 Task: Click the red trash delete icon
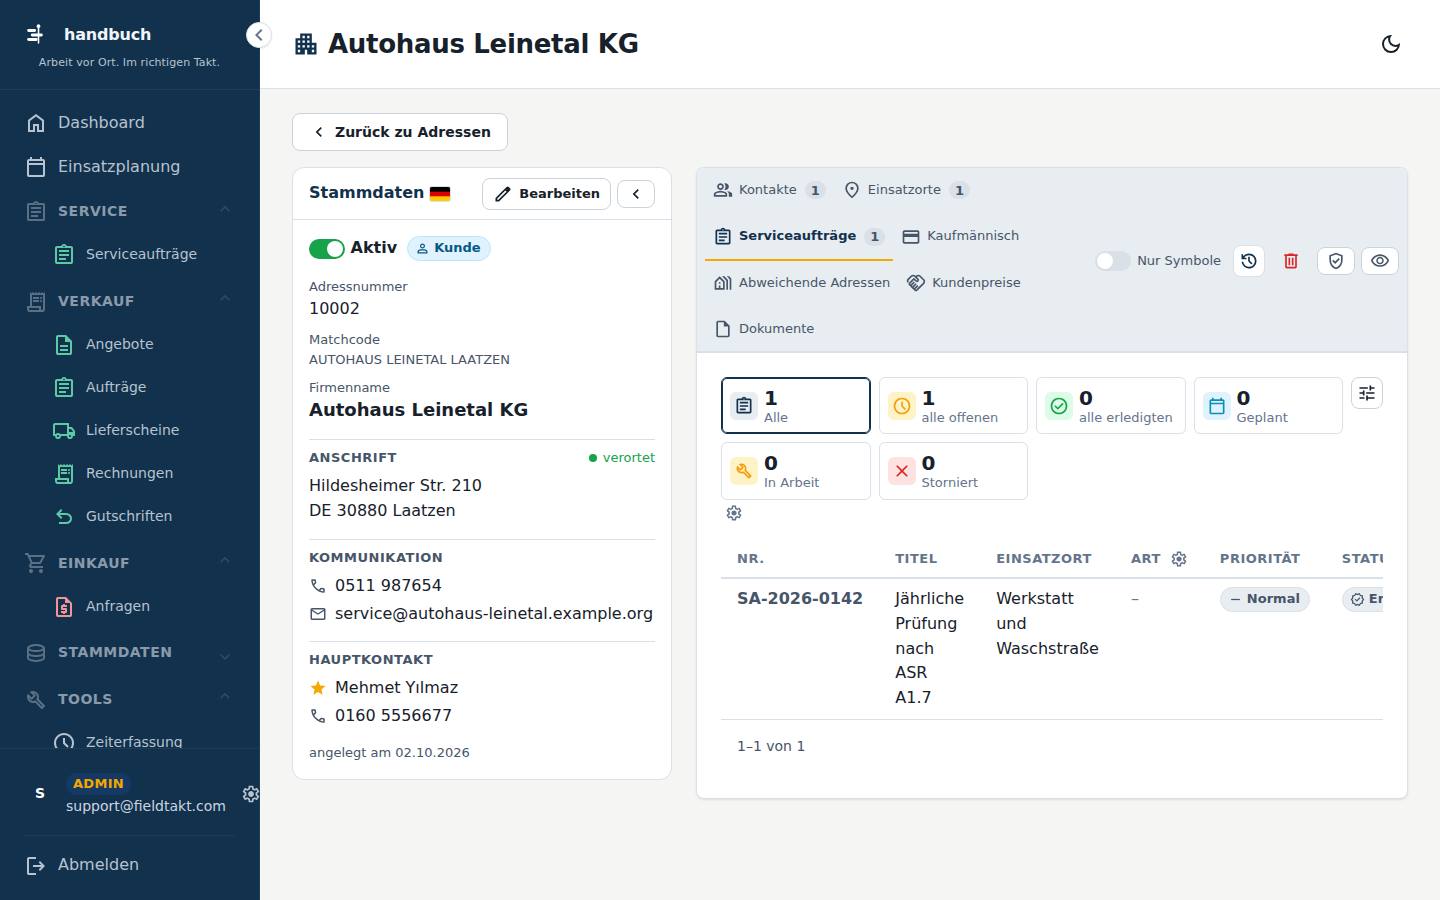pyautogui.click(x=1291, y=261)
